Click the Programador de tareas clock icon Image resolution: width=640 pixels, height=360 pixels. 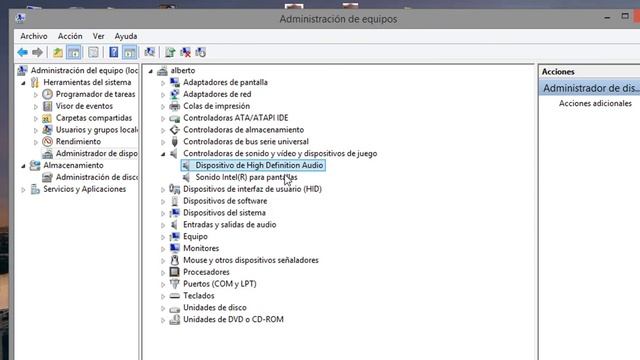coord(47,94)
